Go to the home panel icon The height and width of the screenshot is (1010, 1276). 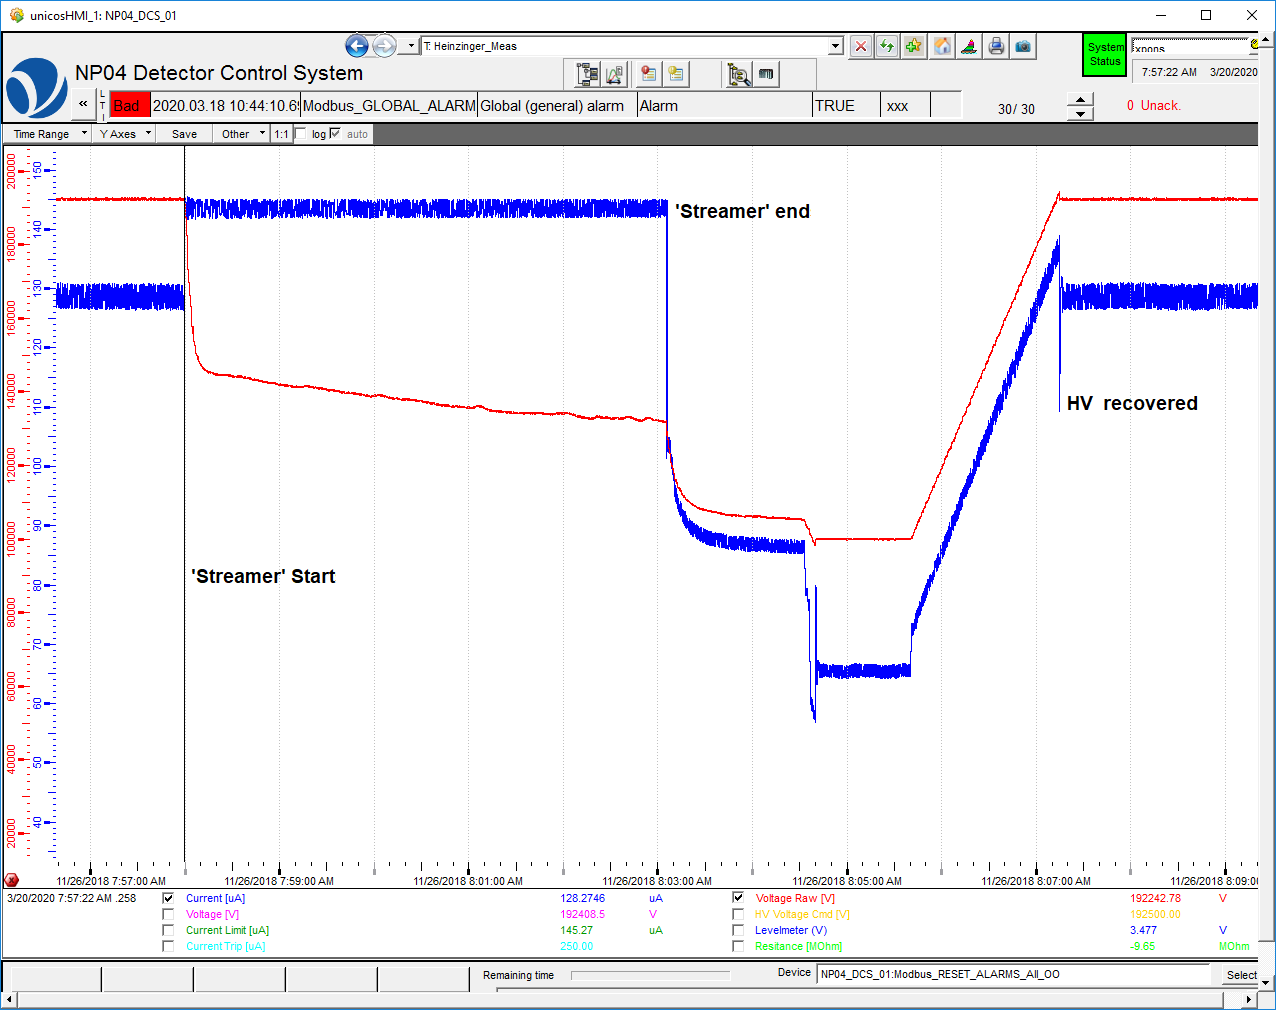click(942, 46)
